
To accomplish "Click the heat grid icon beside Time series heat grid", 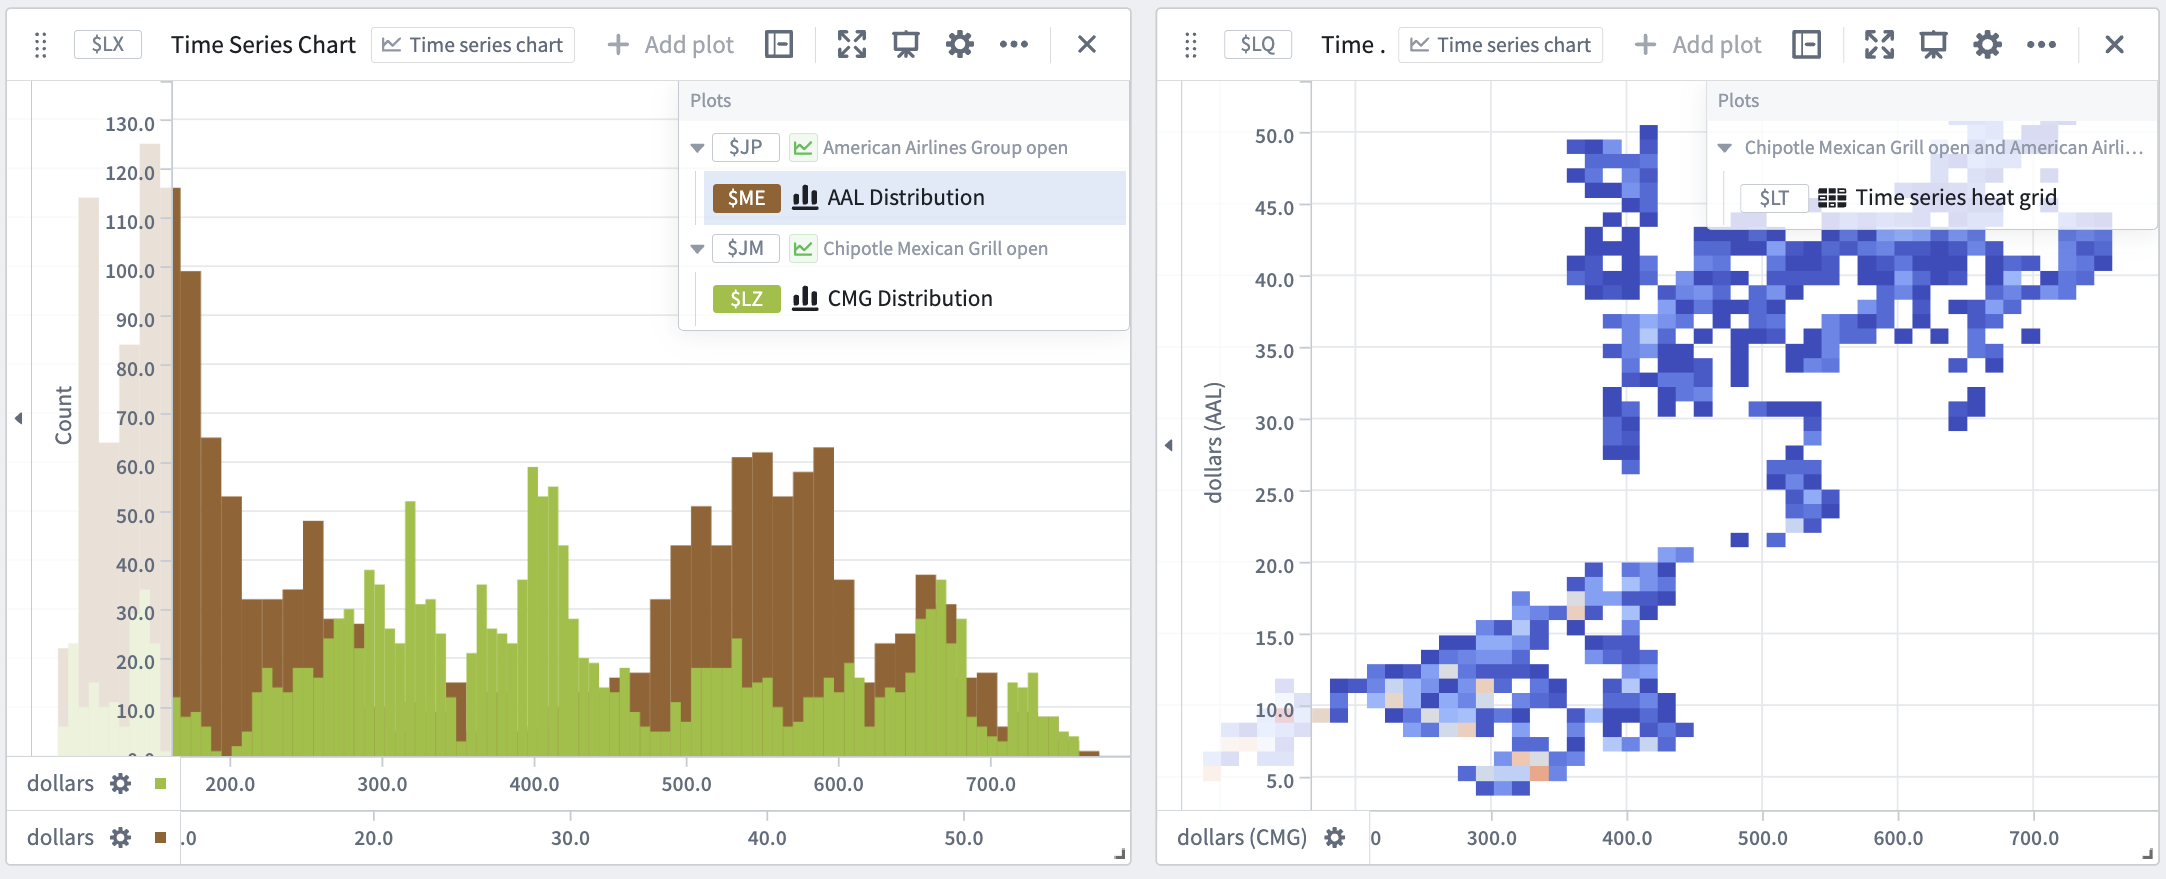I will 1832,198.
